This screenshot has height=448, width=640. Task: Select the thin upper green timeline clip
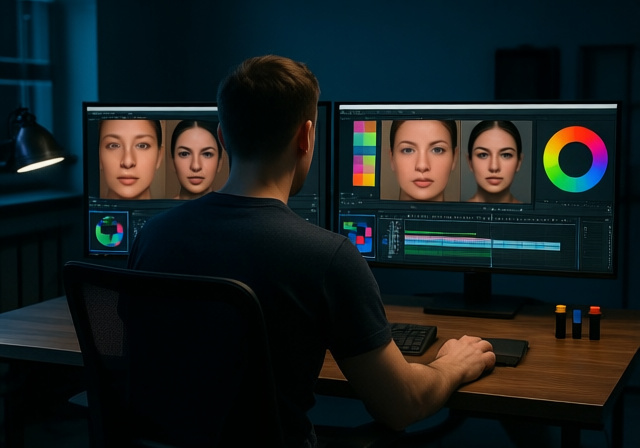[x=440, y=233]
